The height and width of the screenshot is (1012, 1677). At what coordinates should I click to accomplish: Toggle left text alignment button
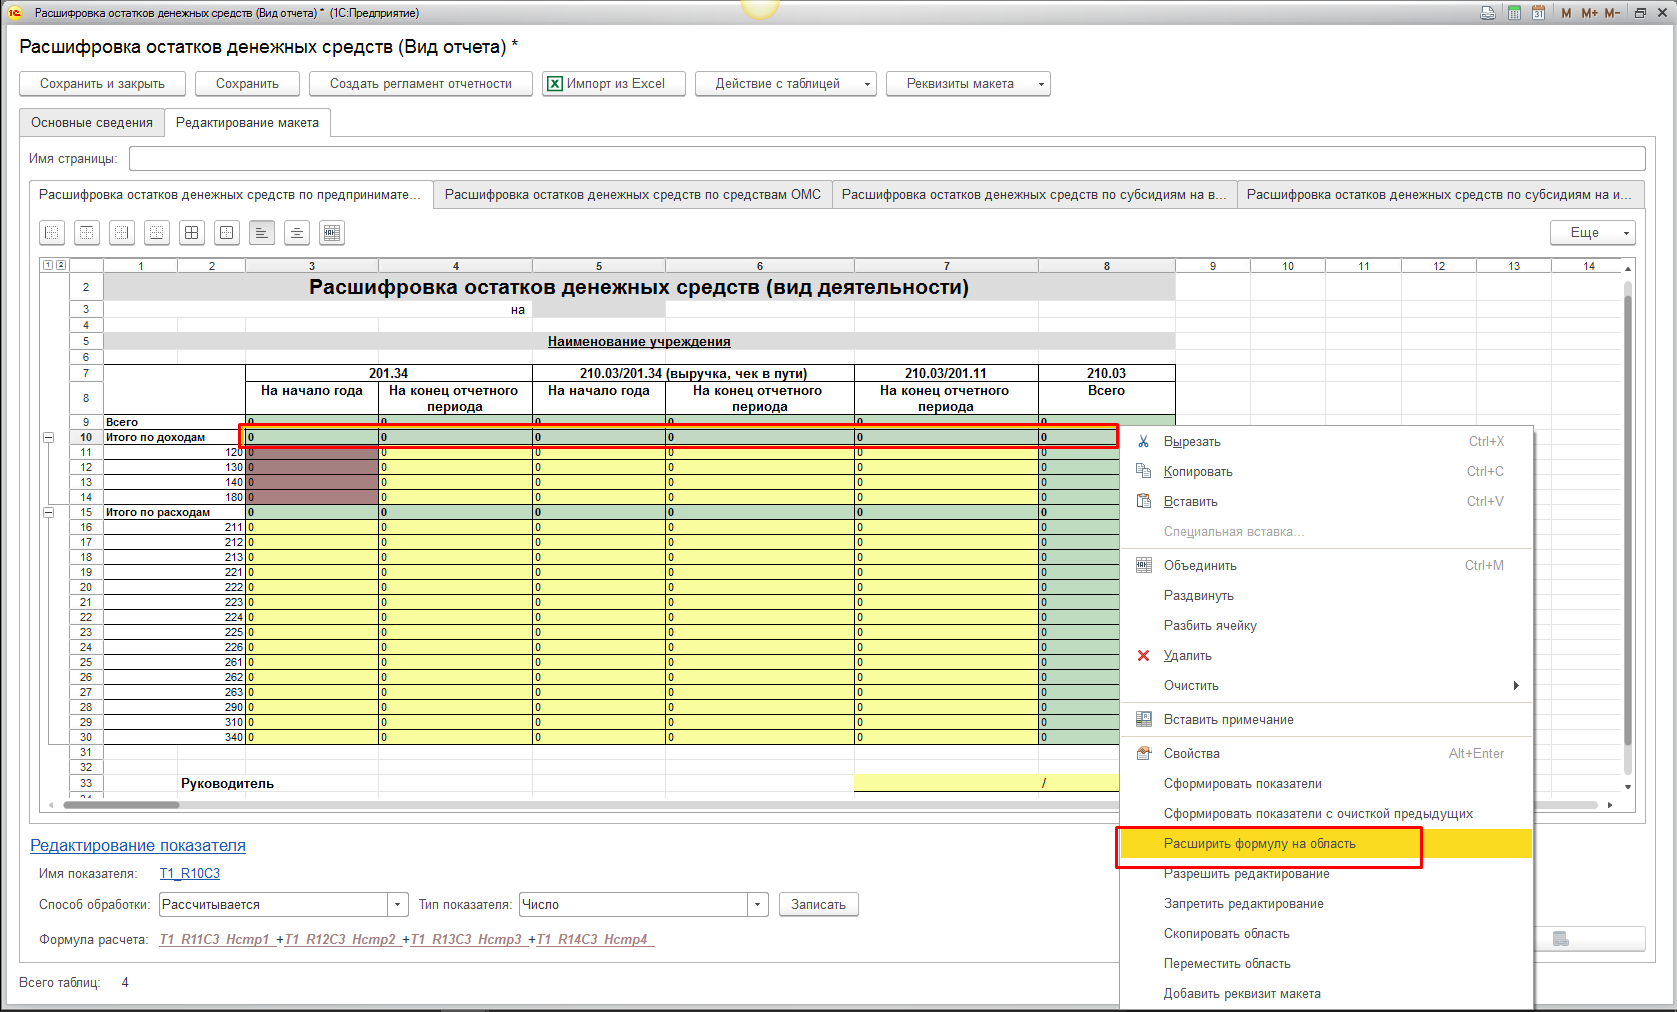pyautogui.click(x=262, y=233)
